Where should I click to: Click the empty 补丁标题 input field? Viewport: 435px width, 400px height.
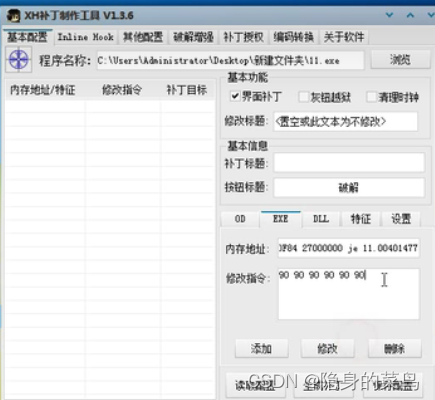click(x=349, y=163)
